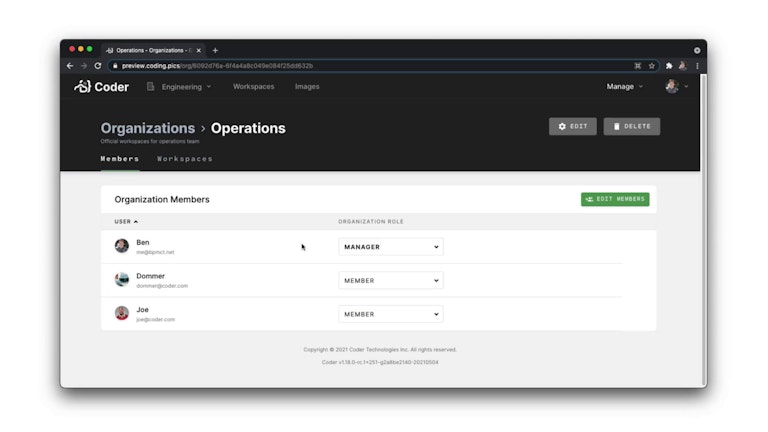Viewport: 768px width, 432px height.
Task: Click the joe@coder.com email text
Action: [x=155, y=319]
